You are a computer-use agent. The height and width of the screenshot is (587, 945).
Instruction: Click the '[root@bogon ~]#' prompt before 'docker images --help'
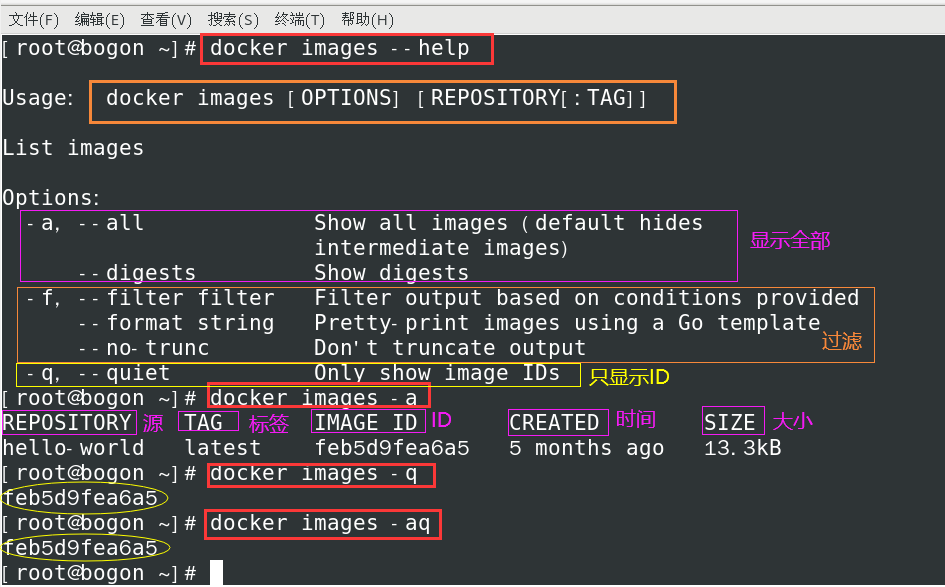click(99, 48)
